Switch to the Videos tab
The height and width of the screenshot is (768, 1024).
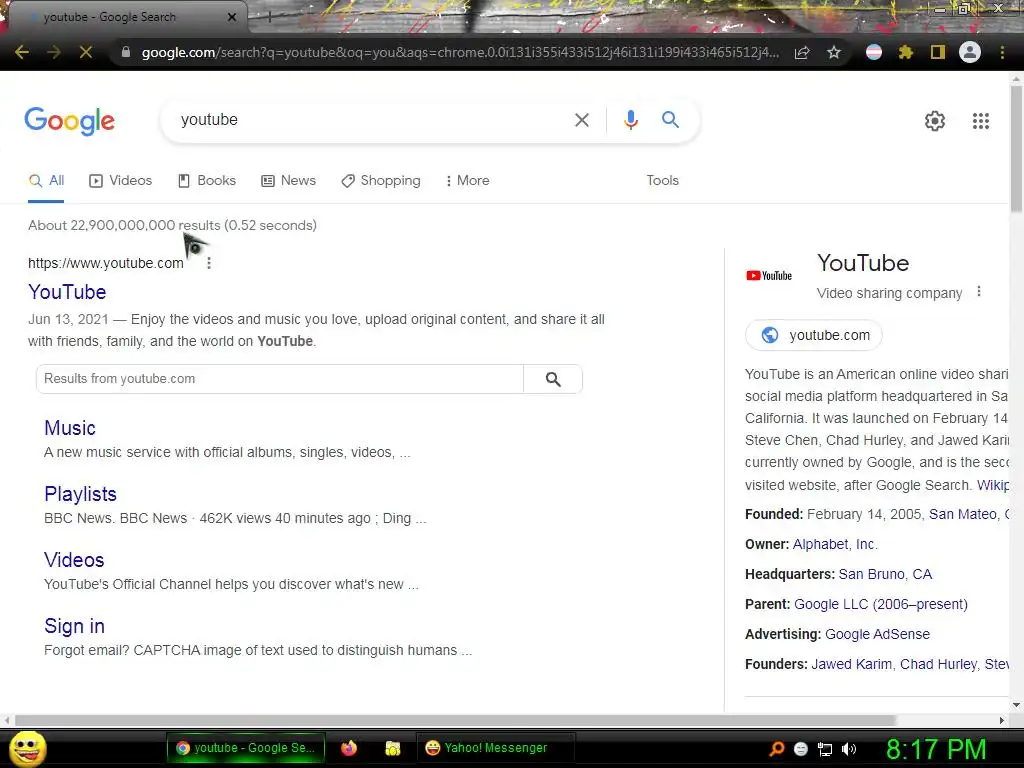pos(121,181)
